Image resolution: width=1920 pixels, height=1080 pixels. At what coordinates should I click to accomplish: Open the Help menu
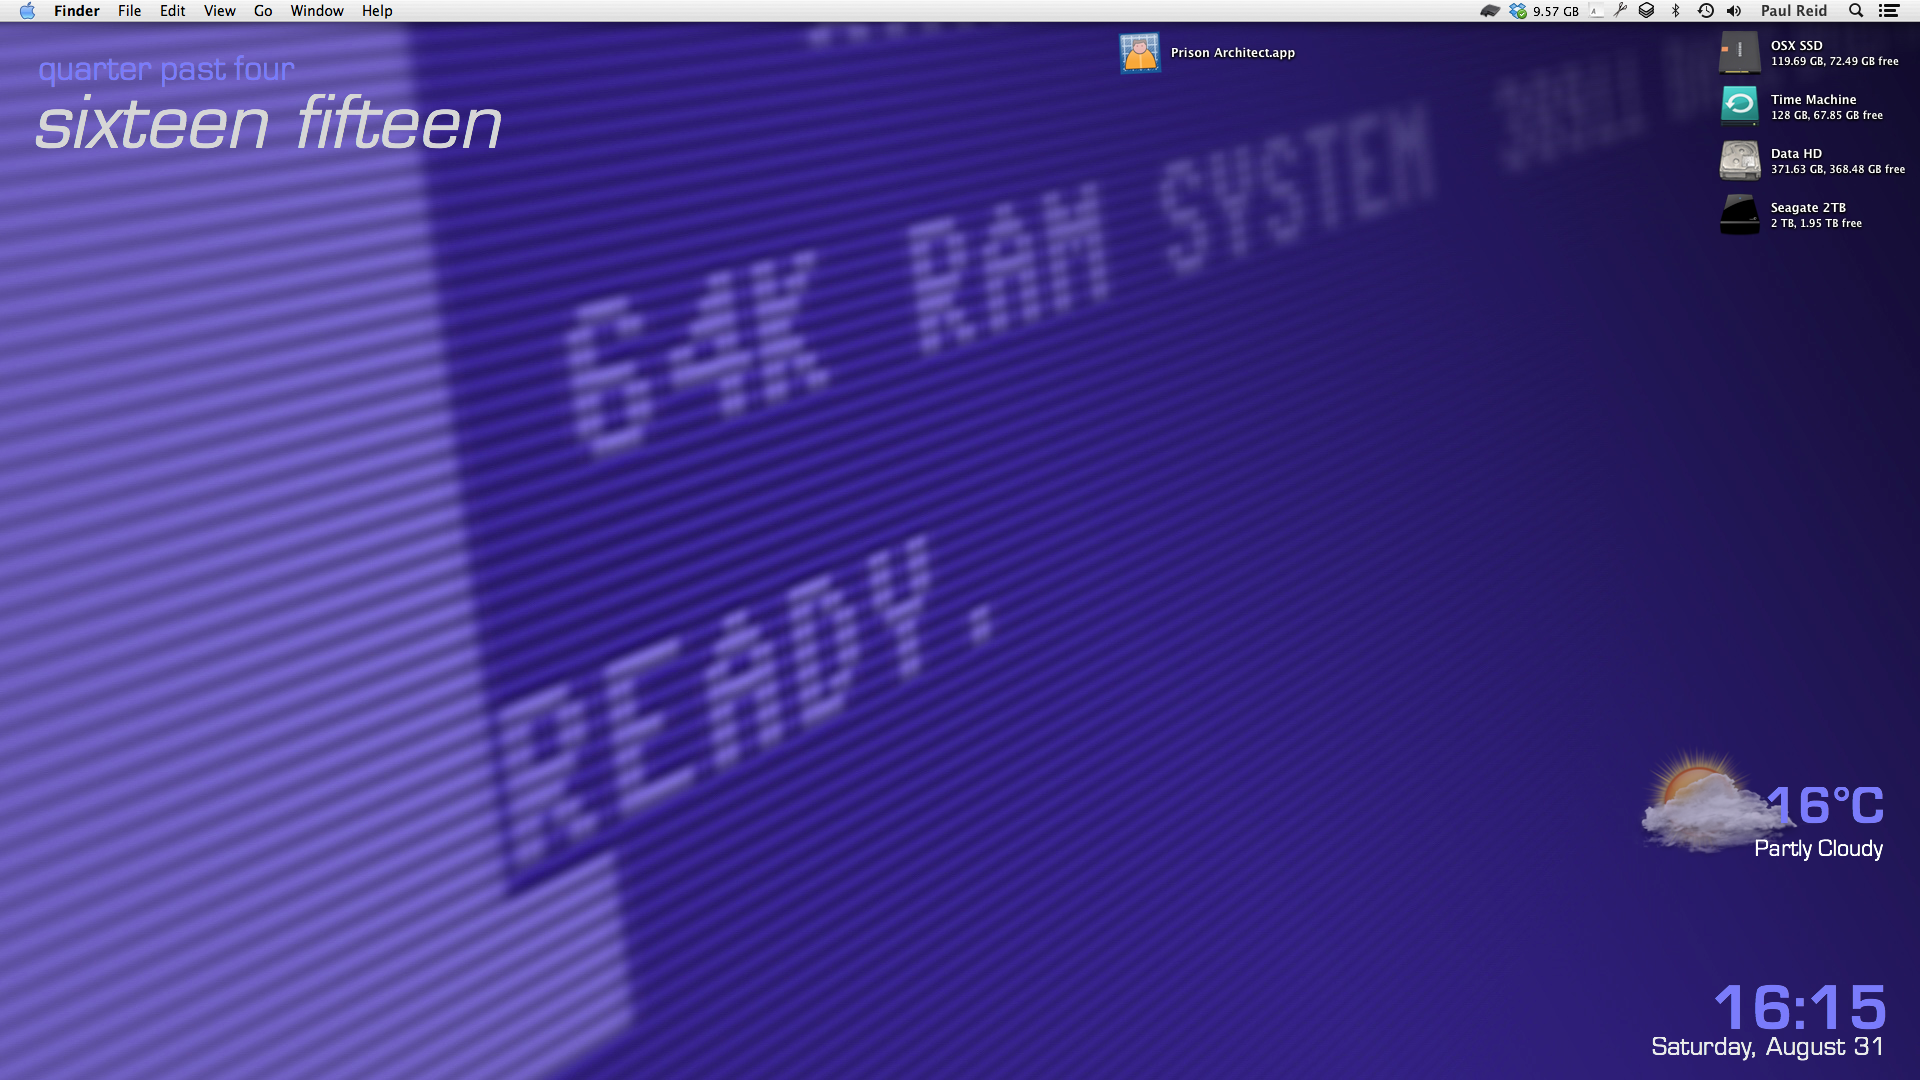[x=377, y=11]
